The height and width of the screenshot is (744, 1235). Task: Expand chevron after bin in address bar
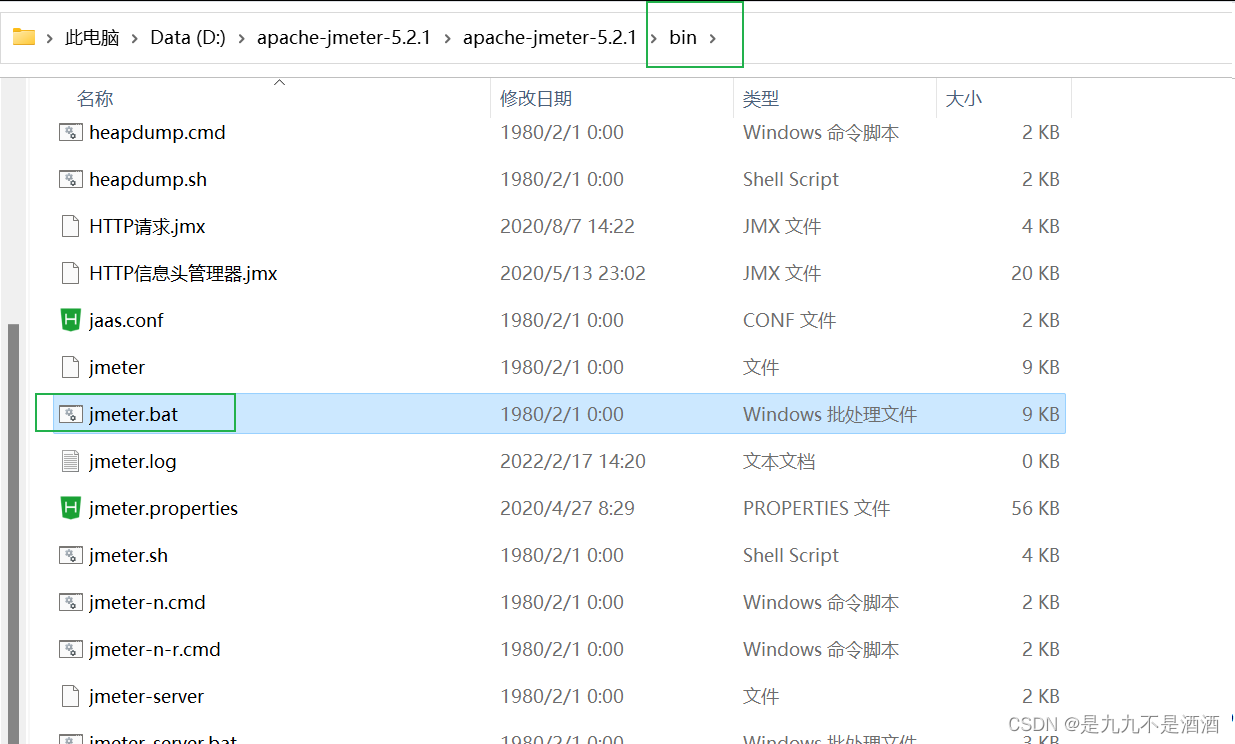713,38
